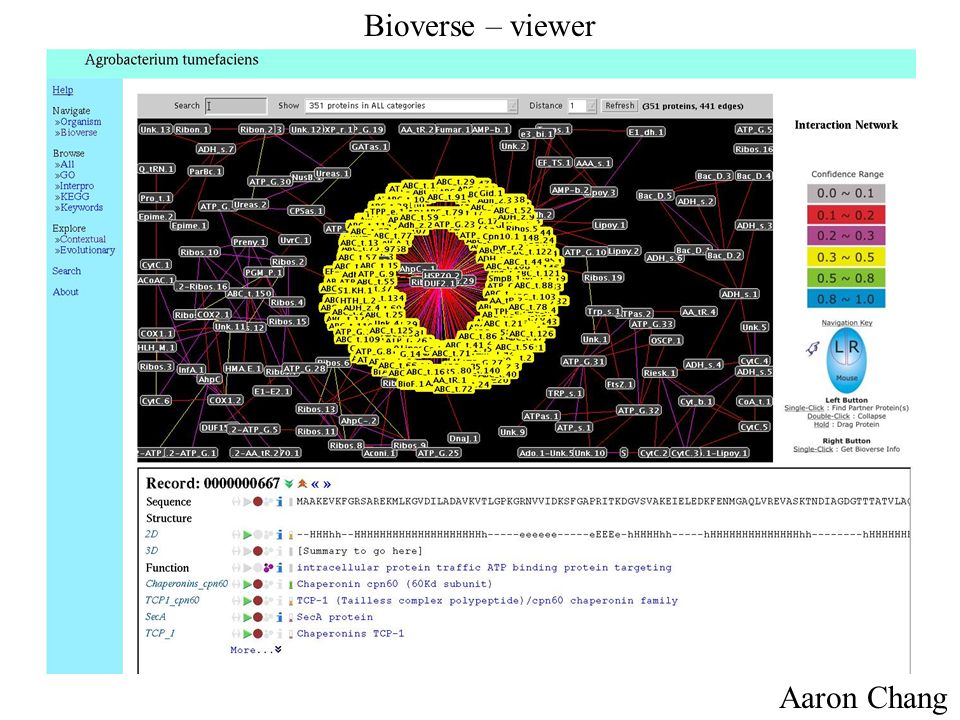Select the UvrC.1 protein node
The image size is (960, 720).
(x=294, y=240)
